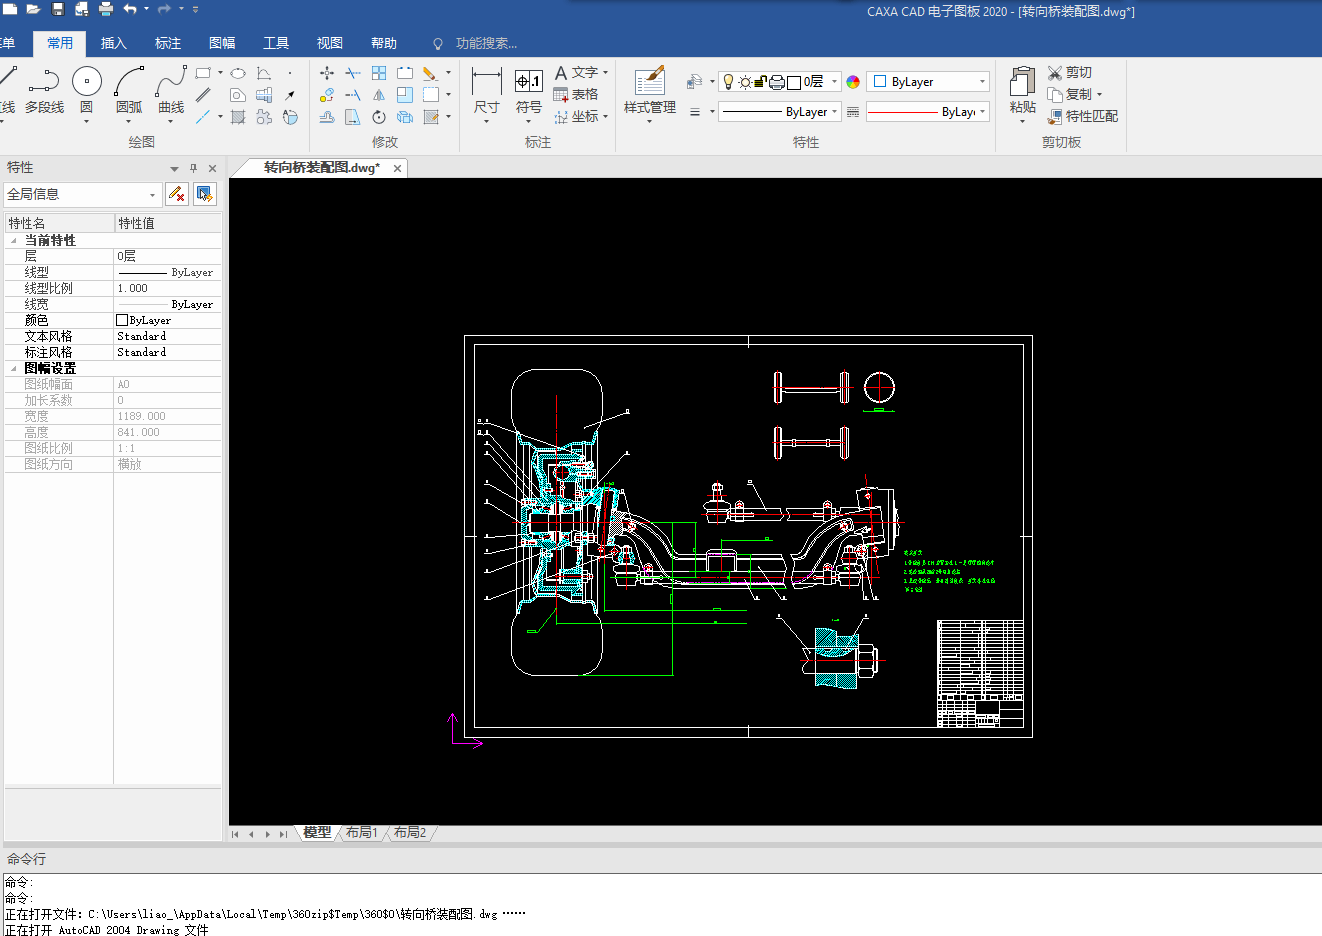
Task: Click the print icon in quick access toolbar
Action: [106, 9]
